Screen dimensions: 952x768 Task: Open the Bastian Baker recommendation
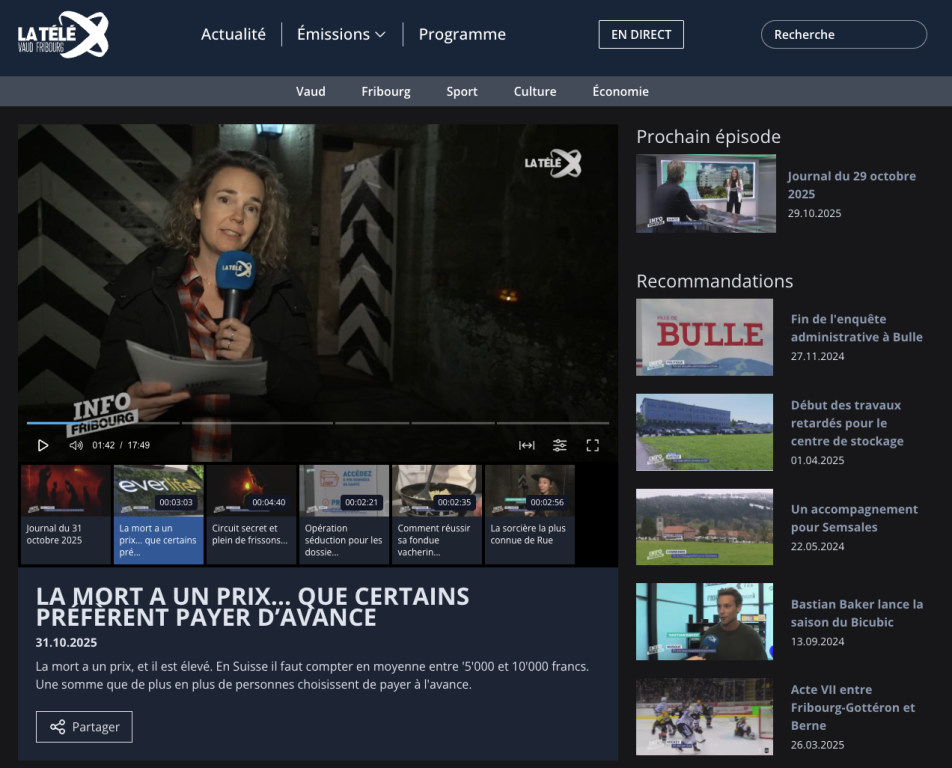(x=858, y=612)
